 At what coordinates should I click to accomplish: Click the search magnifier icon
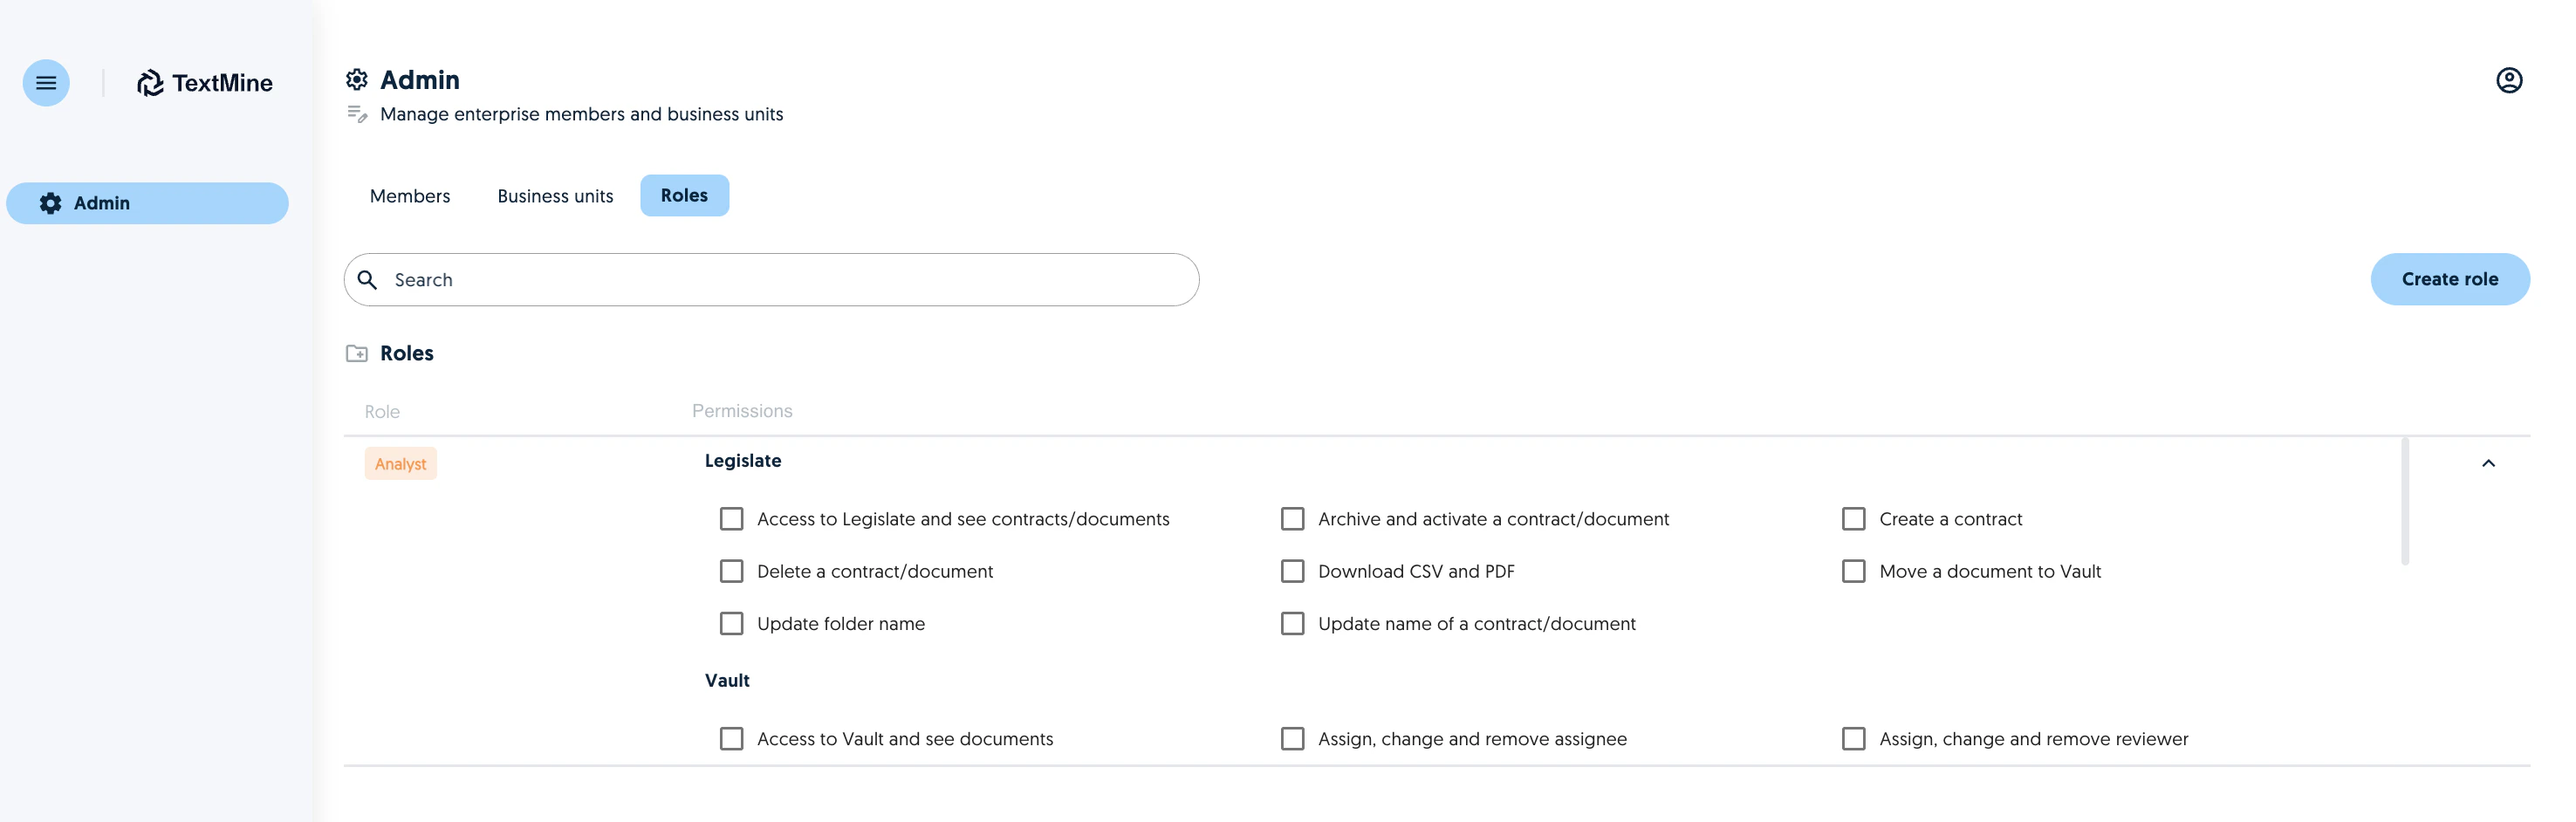tap(368, 280)
